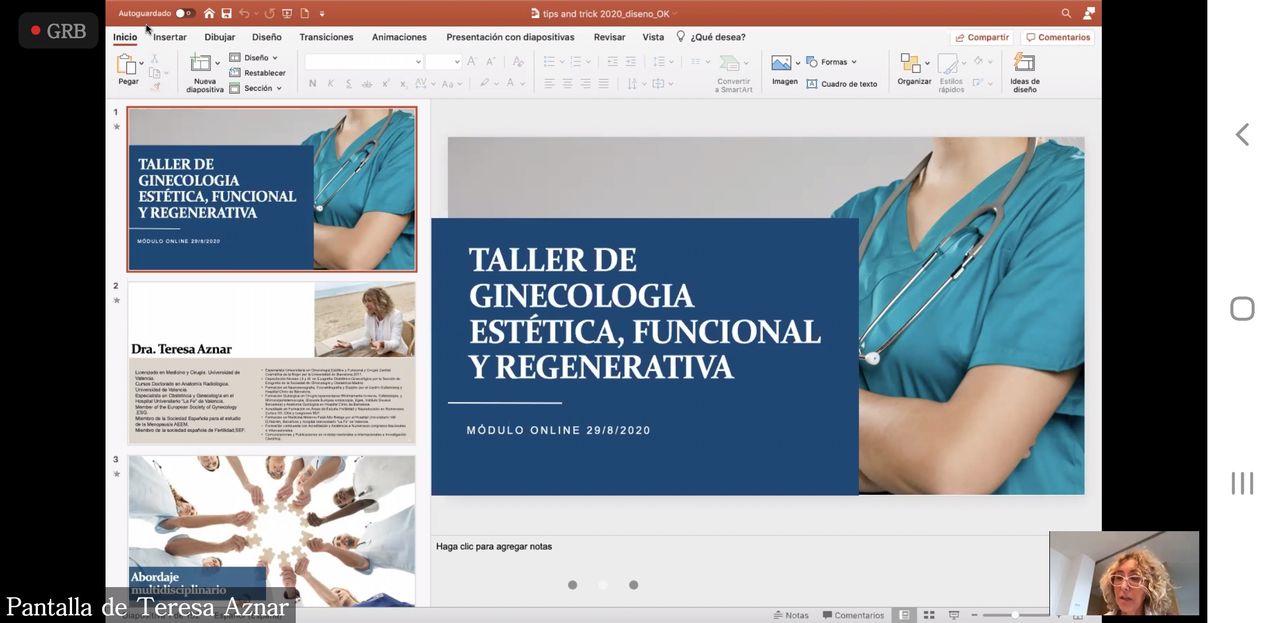Image resolution: width=1280 pixels, height=623 pixels.
Task: Switch to the slide sorter grid view
Action: [929, 615]
